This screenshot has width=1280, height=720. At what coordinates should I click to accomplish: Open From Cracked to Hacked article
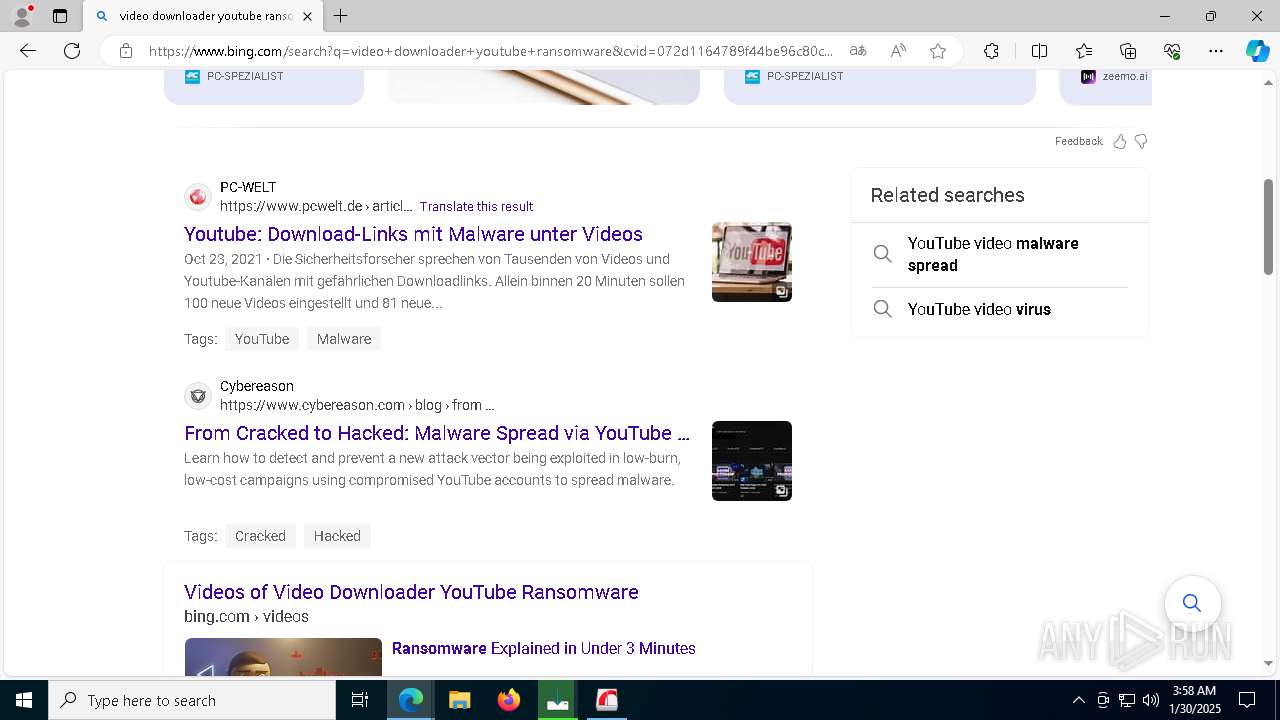pos(437,433)
